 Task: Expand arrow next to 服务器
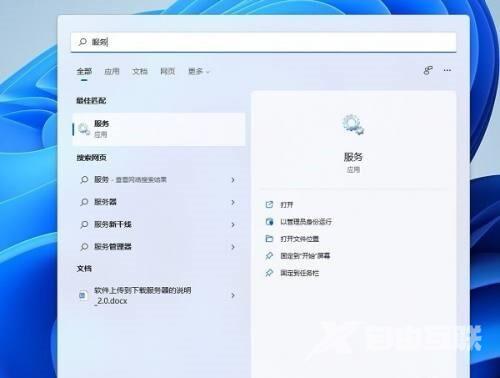(x=233, y=202)
